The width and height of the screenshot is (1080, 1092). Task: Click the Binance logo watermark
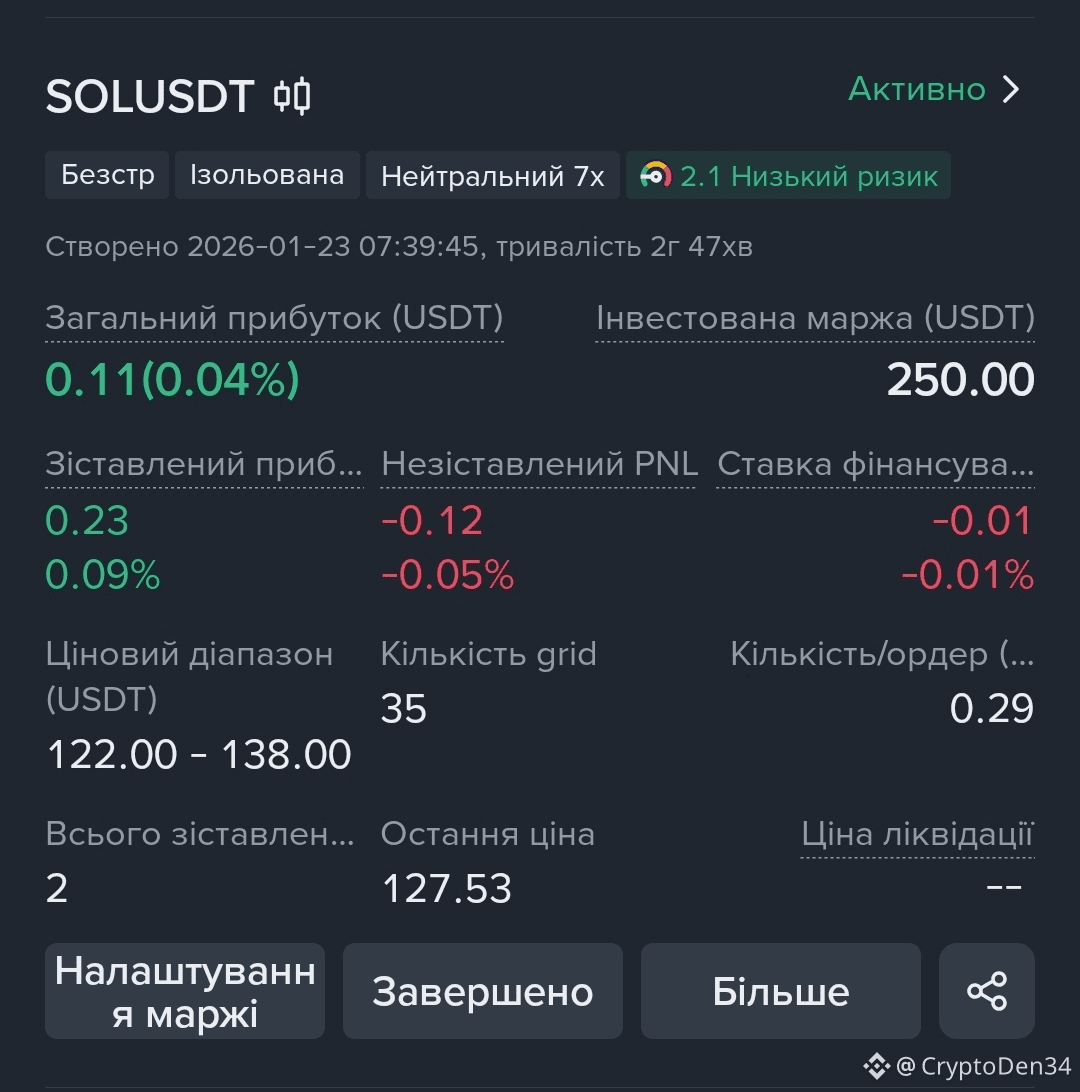point(876,1066)
